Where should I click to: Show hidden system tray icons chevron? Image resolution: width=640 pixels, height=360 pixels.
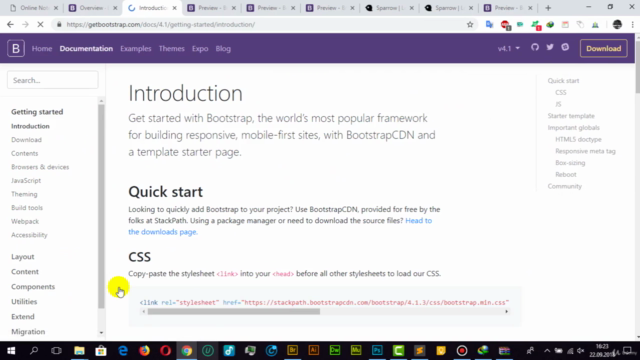pos(547,351)
